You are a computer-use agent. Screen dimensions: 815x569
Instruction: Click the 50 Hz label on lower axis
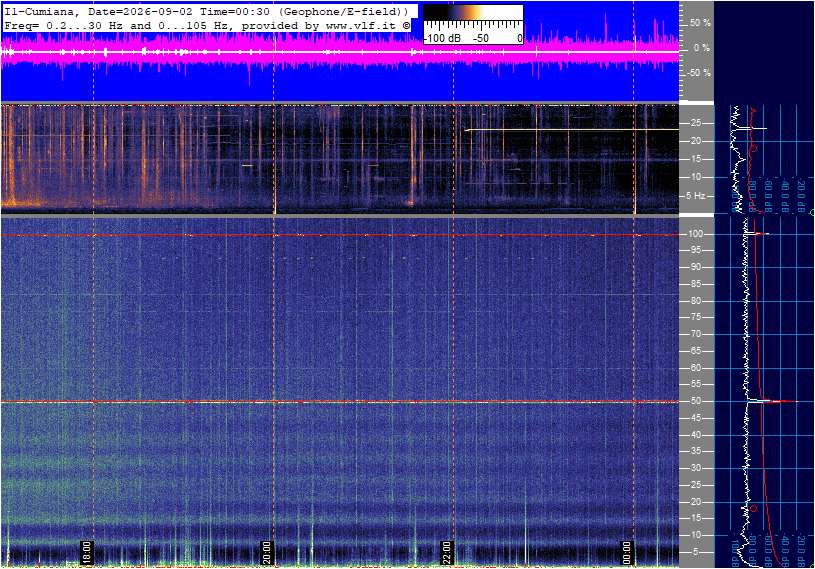[695, 401]
